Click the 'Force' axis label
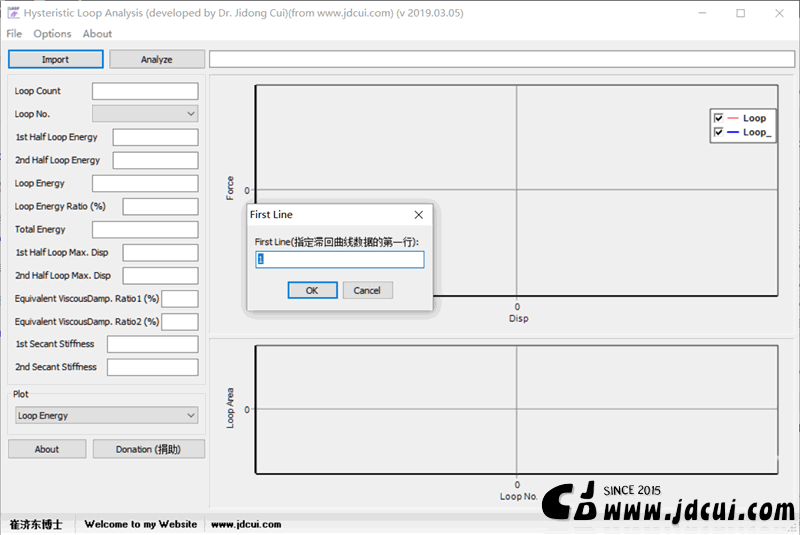This screenshot has width=800, height=535. tap(230, 188)
